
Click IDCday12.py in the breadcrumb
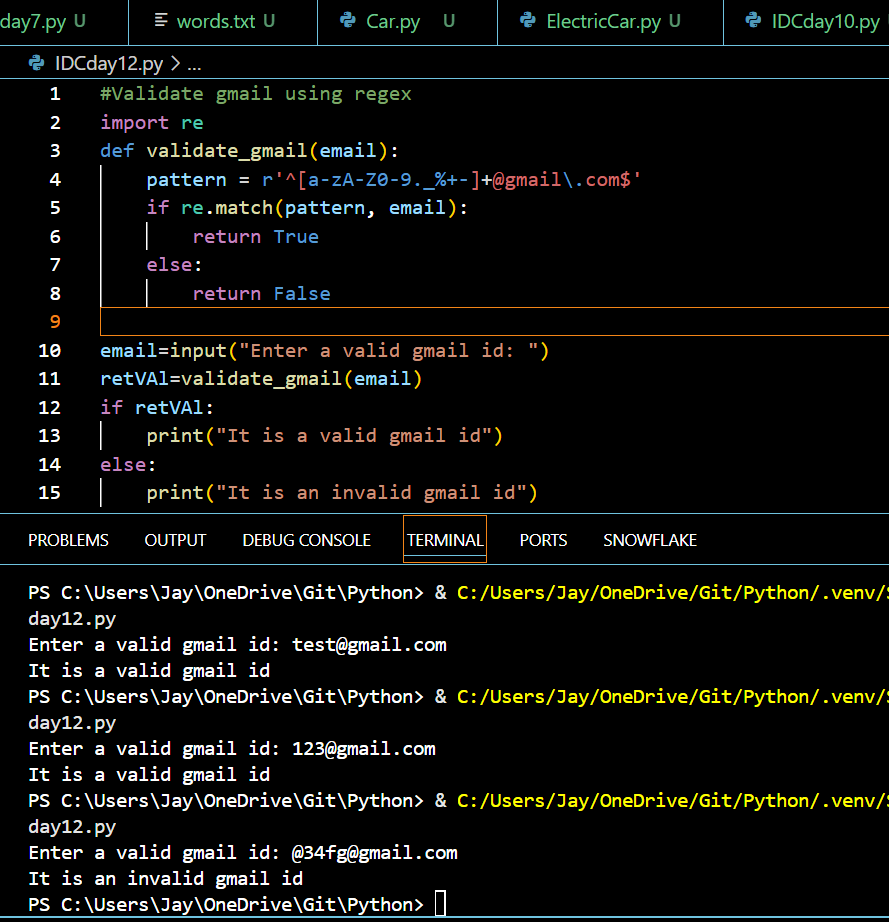[109, 64]
